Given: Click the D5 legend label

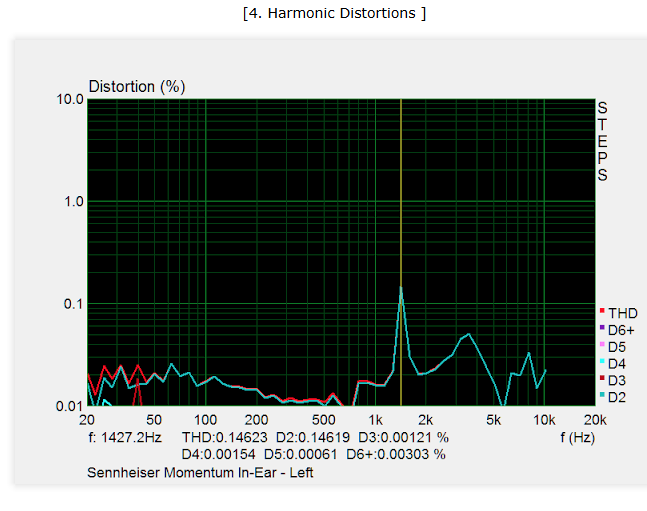Looking at the screenshot, I should [x=617, y=347].
